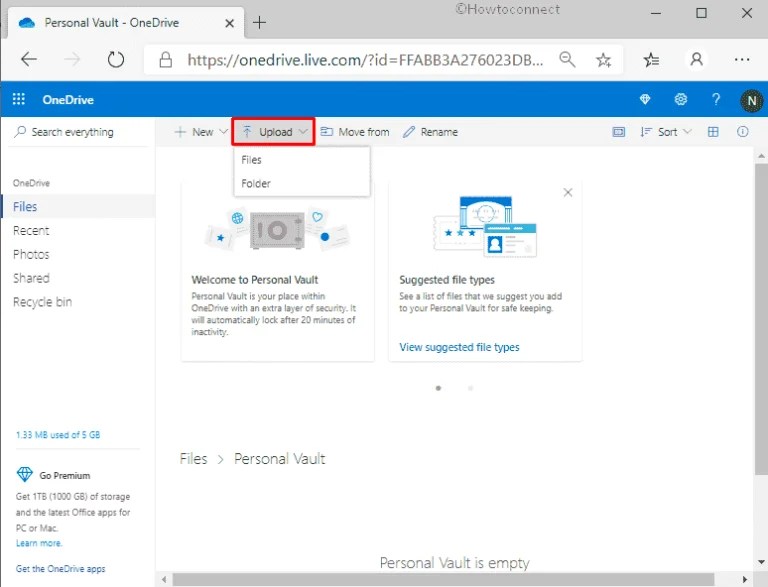
Task: Click the Personal Vault breadcrumb
Action: (x=279, y=459)
